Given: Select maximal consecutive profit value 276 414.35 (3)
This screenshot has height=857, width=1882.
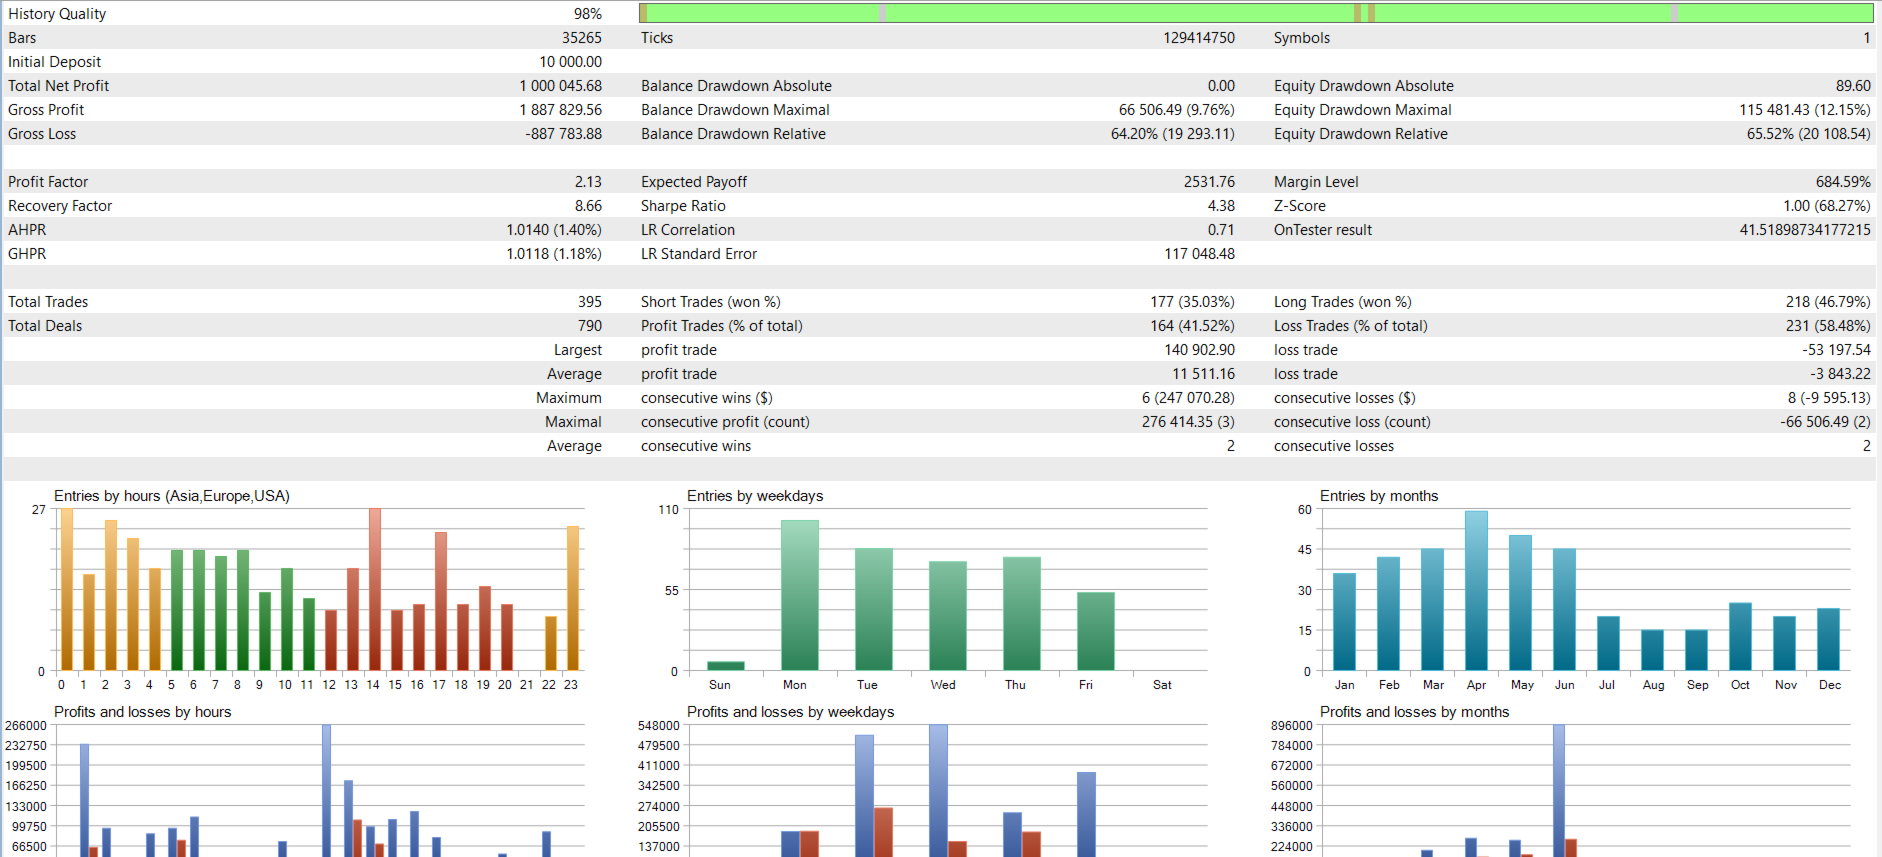Looking at the screenshot, I should pyautogui.click(x=1188, y=422).
